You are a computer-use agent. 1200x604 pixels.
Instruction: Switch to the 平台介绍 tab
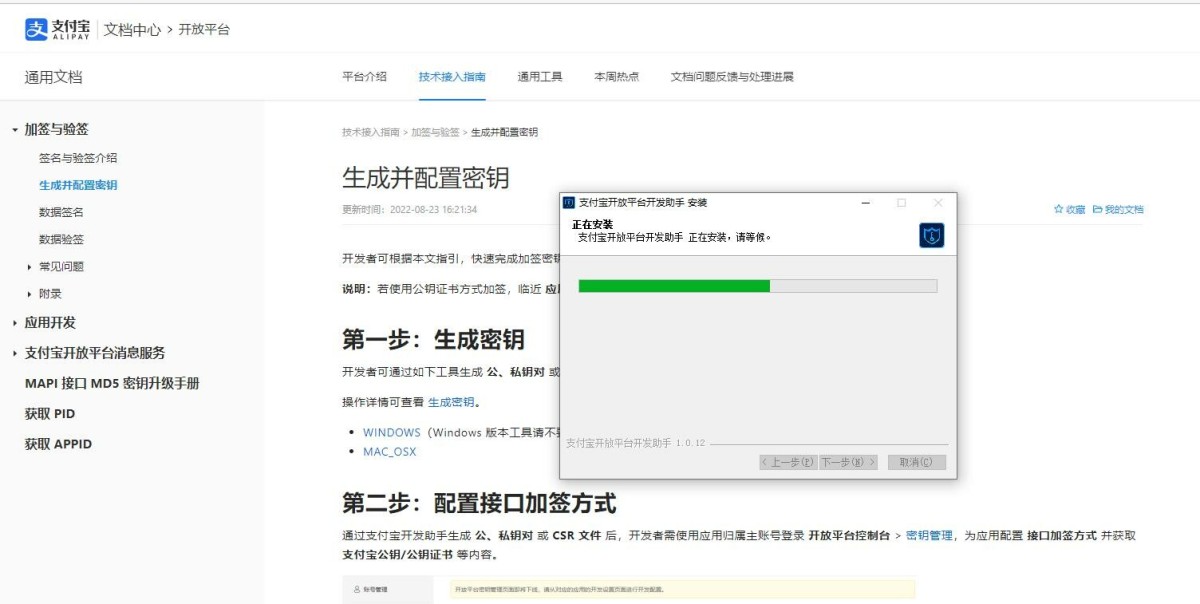[364, 77]
